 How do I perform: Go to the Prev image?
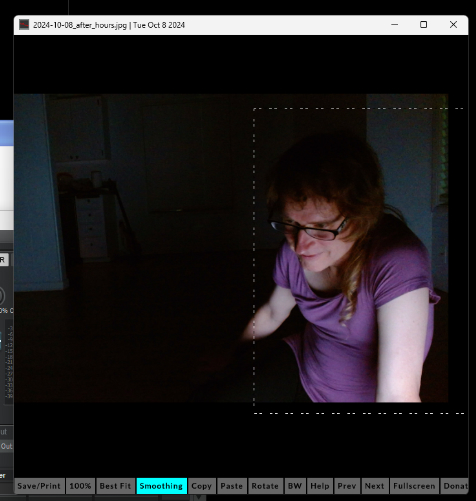pos(347,486)
